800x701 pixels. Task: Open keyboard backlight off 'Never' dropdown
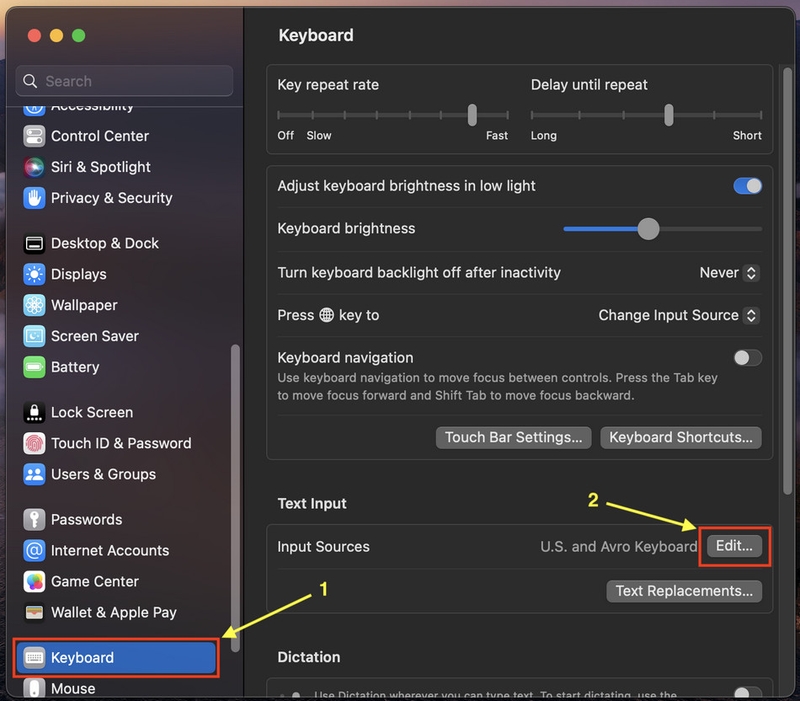[729, 273]
